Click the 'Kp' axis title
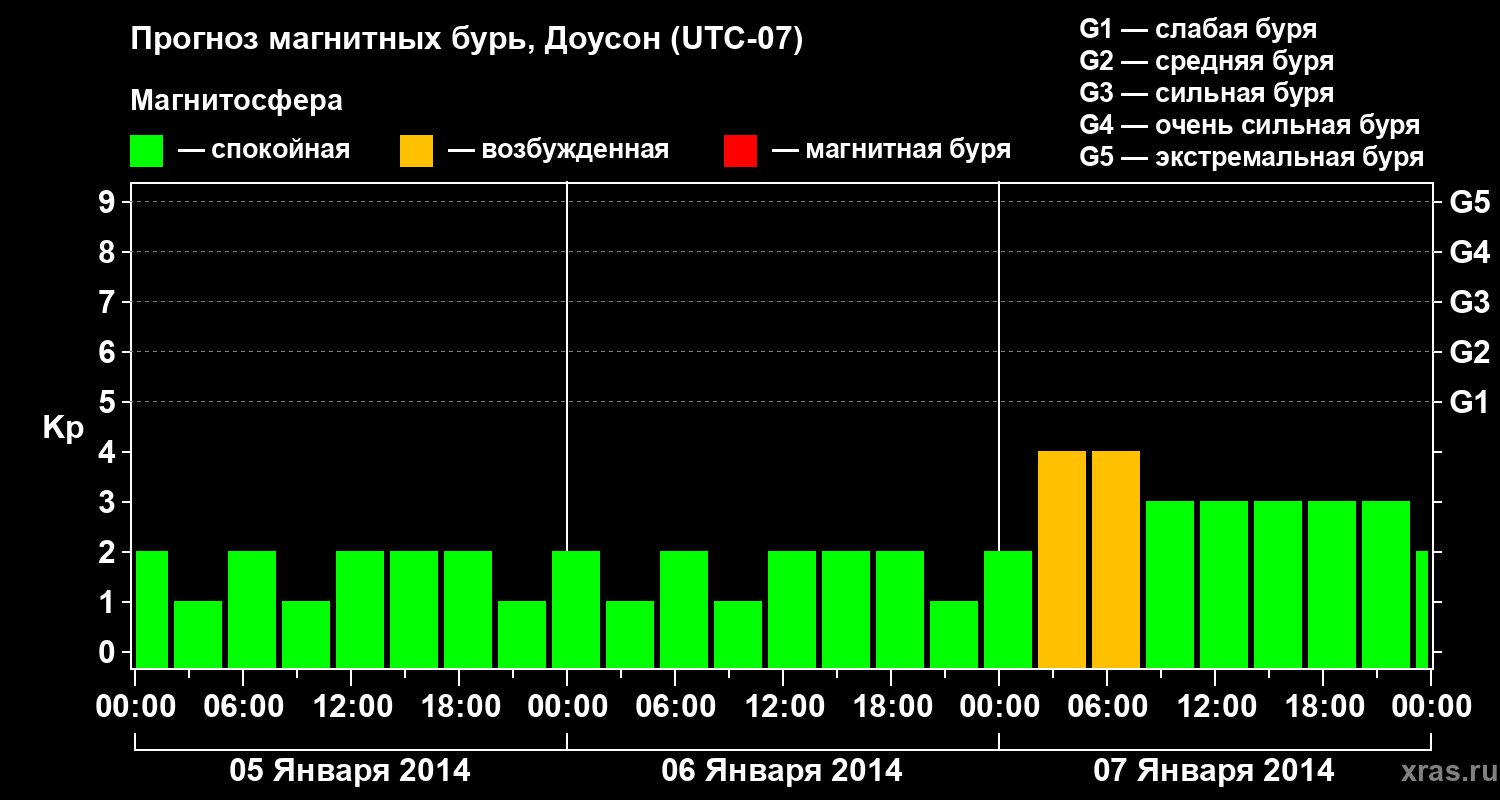The height and width of the screenshot is (800, 1500). 63,428
